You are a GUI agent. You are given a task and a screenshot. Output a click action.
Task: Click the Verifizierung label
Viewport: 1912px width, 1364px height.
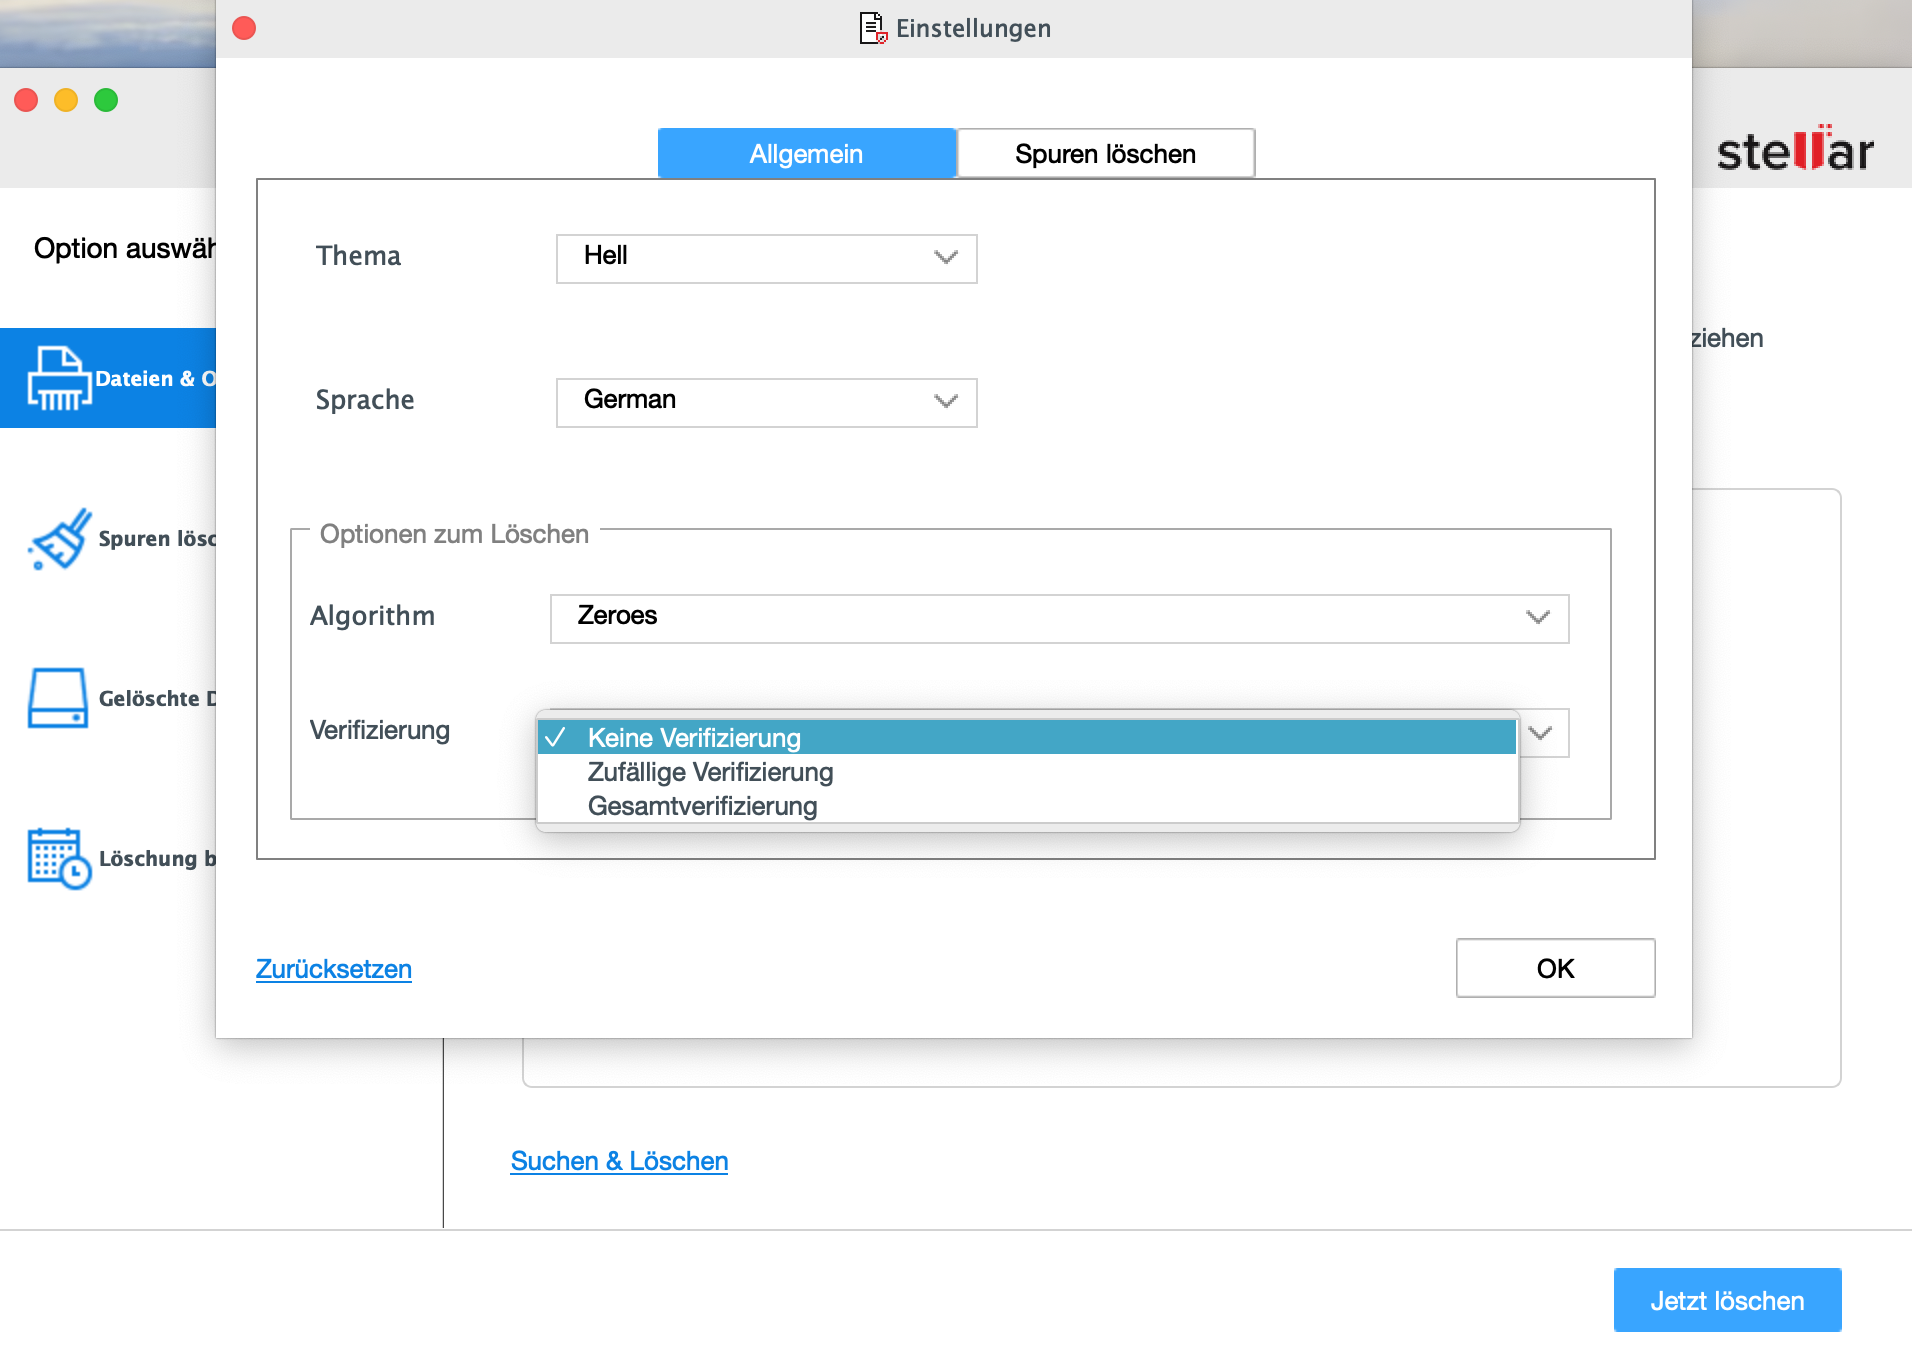click(x=380, y=730)
